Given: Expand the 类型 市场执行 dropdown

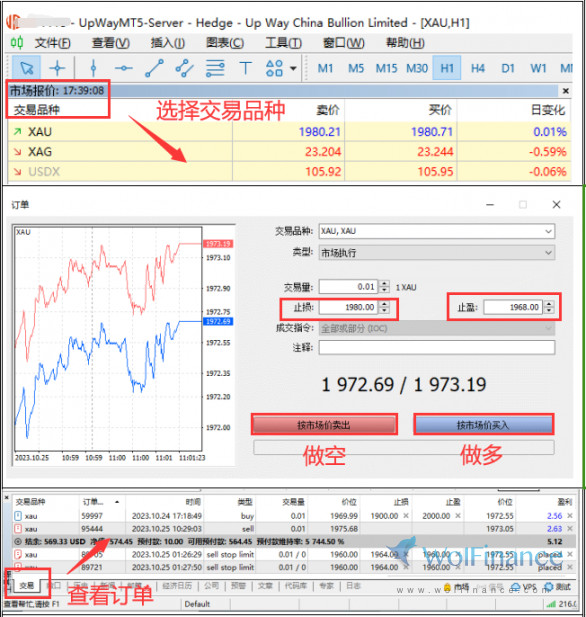Looking at the screenshot, I should [x=548, y=253].
